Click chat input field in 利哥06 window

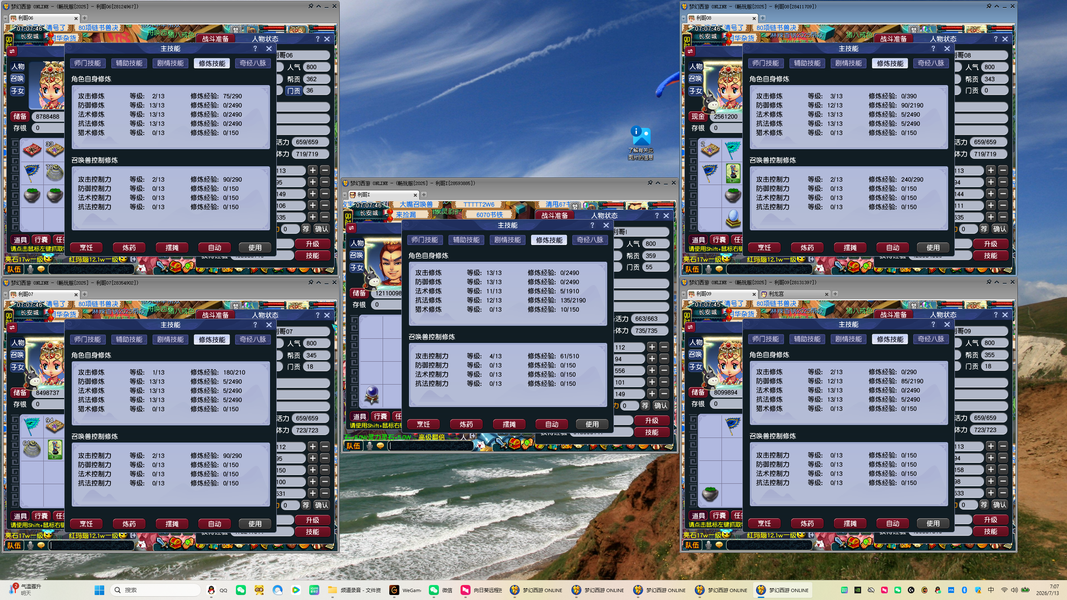coord(90,269)
